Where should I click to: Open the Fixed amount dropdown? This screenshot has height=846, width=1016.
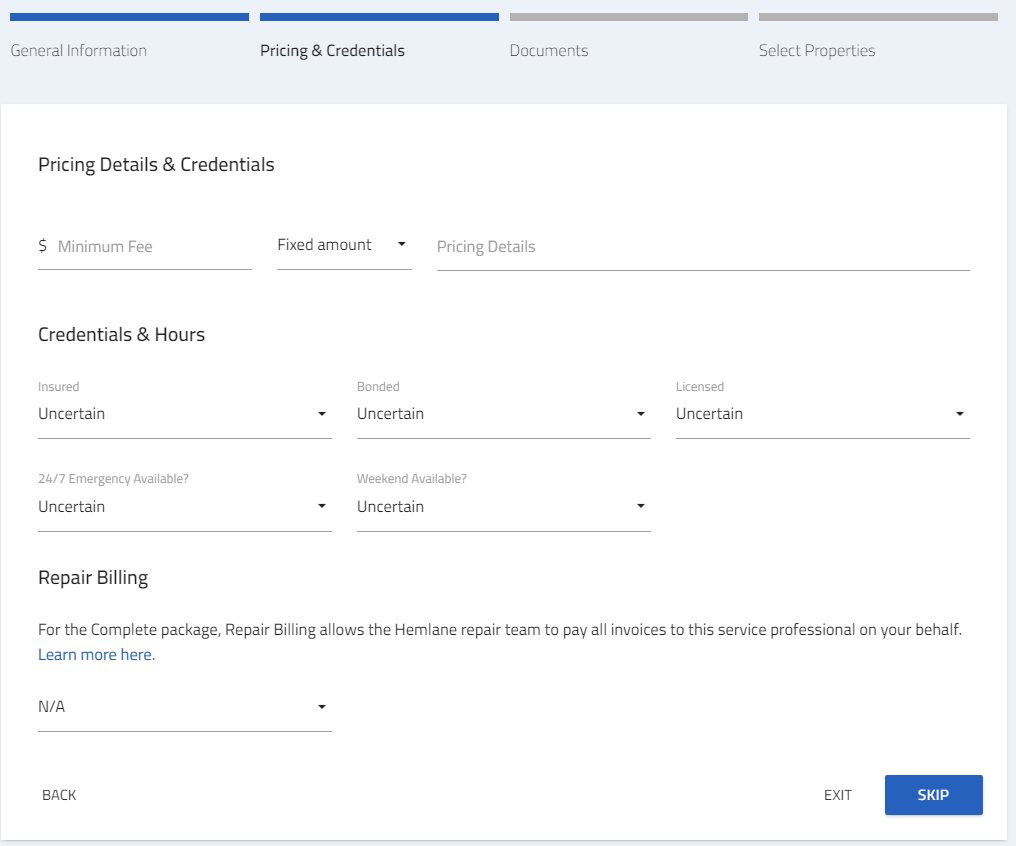tap(344, 245)
